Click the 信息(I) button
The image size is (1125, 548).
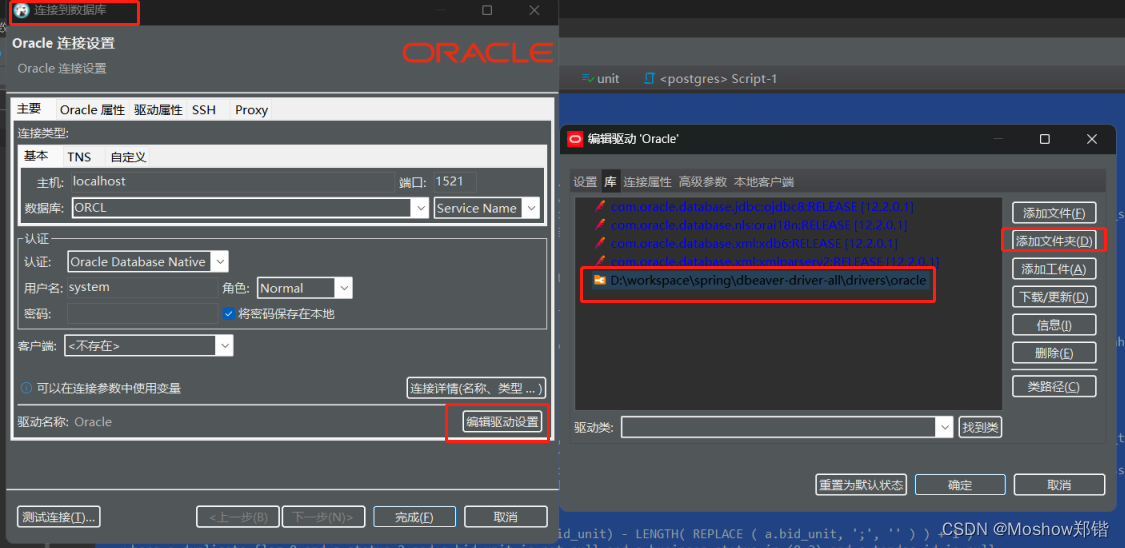pyautogui.click(x=1054, y=325)
